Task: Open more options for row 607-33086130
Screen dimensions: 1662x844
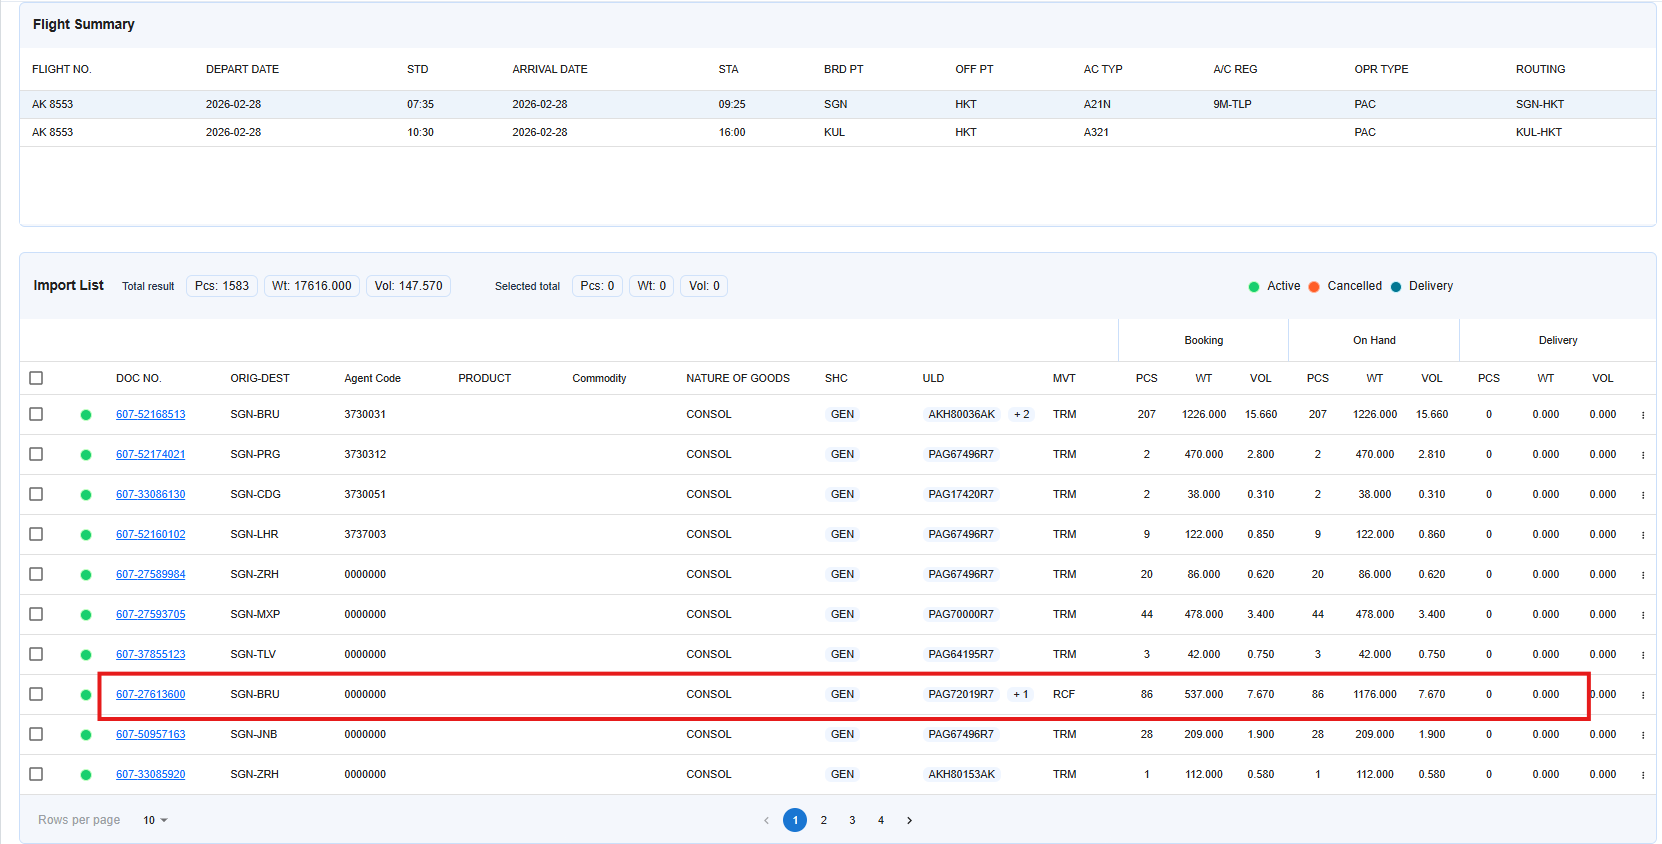Action: tap(1642, 495)
